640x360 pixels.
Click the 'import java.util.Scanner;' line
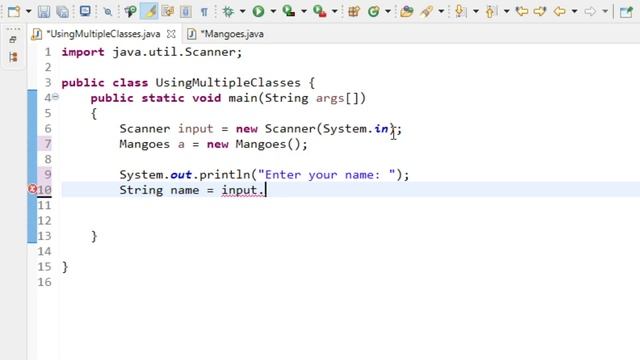[152, 52]
